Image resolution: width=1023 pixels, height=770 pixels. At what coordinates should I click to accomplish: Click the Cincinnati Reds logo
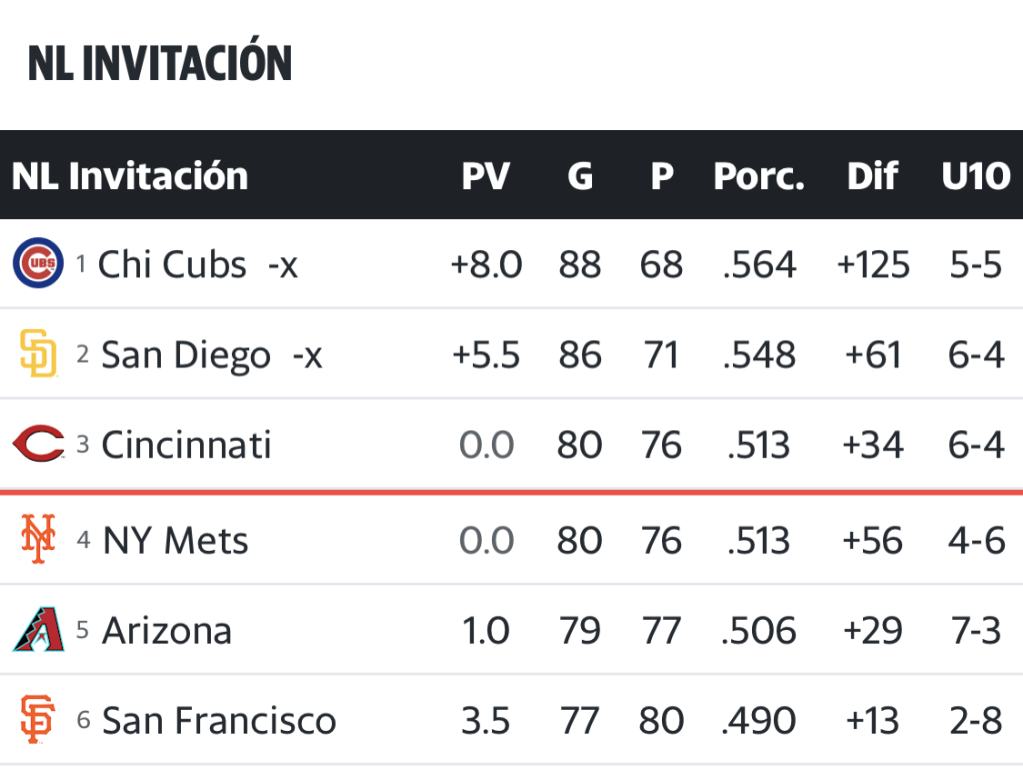tap(38, 444)
